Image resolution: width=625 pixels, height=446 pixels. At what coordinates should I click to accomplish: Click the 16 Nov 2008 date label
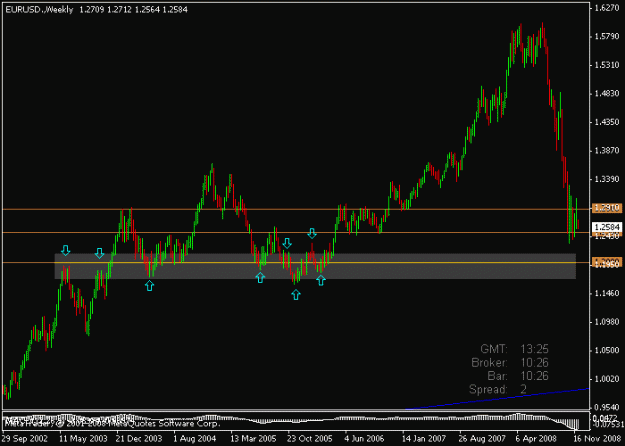point(596,439)
